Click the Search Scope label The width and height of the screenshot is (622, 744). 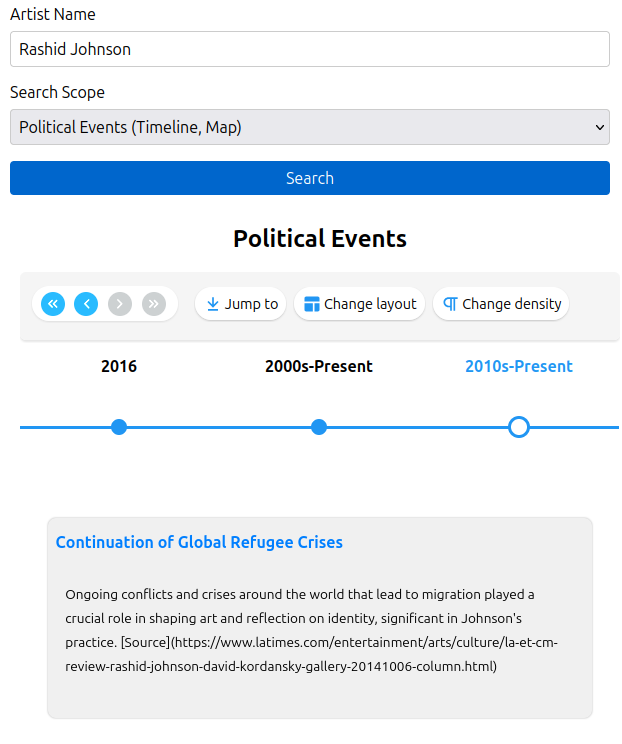pos(57,93)
